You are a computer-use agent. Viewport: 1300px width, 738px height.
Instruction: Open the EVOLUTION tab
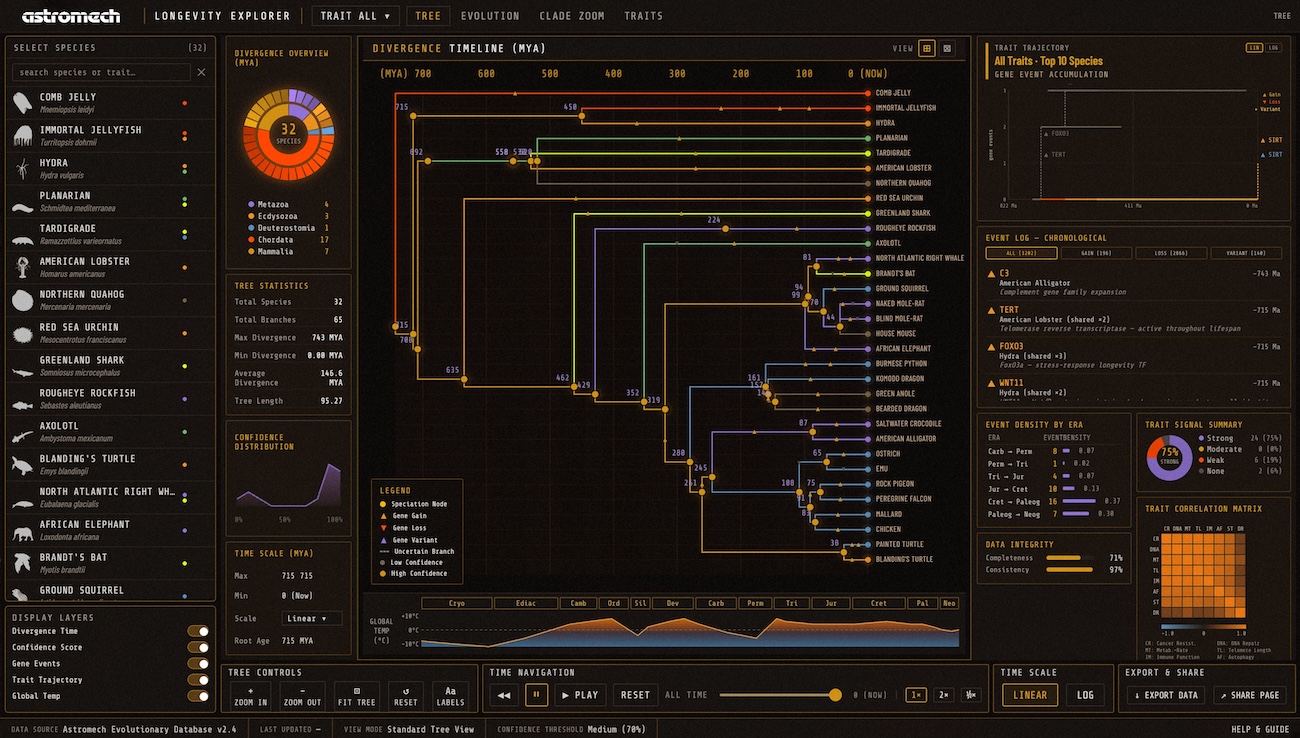[490, 16]
